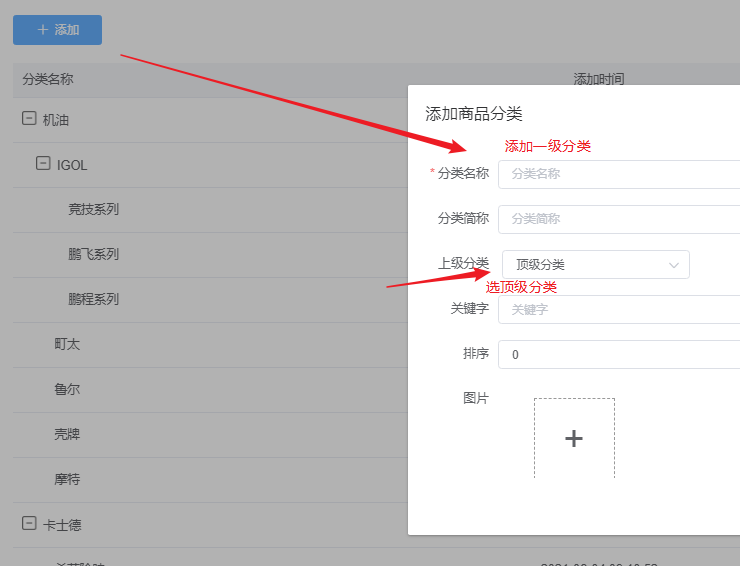Select 鹏飞系列 in the category tree
This screenshot has width=740, height=566.
pos(93,254)
